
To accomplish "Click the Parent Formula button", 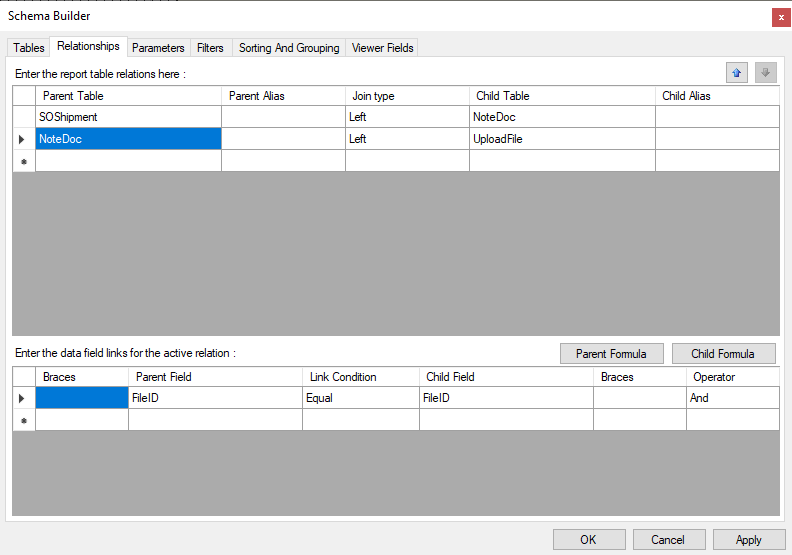I will click(x=611, y=353).
